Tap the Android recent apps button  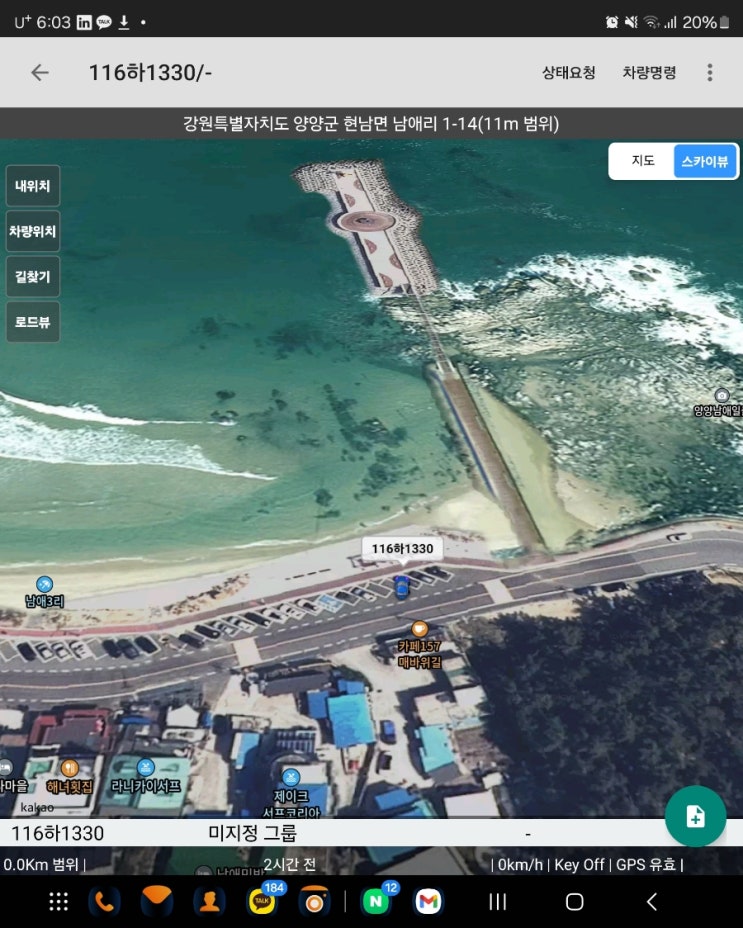coord(498,902)
